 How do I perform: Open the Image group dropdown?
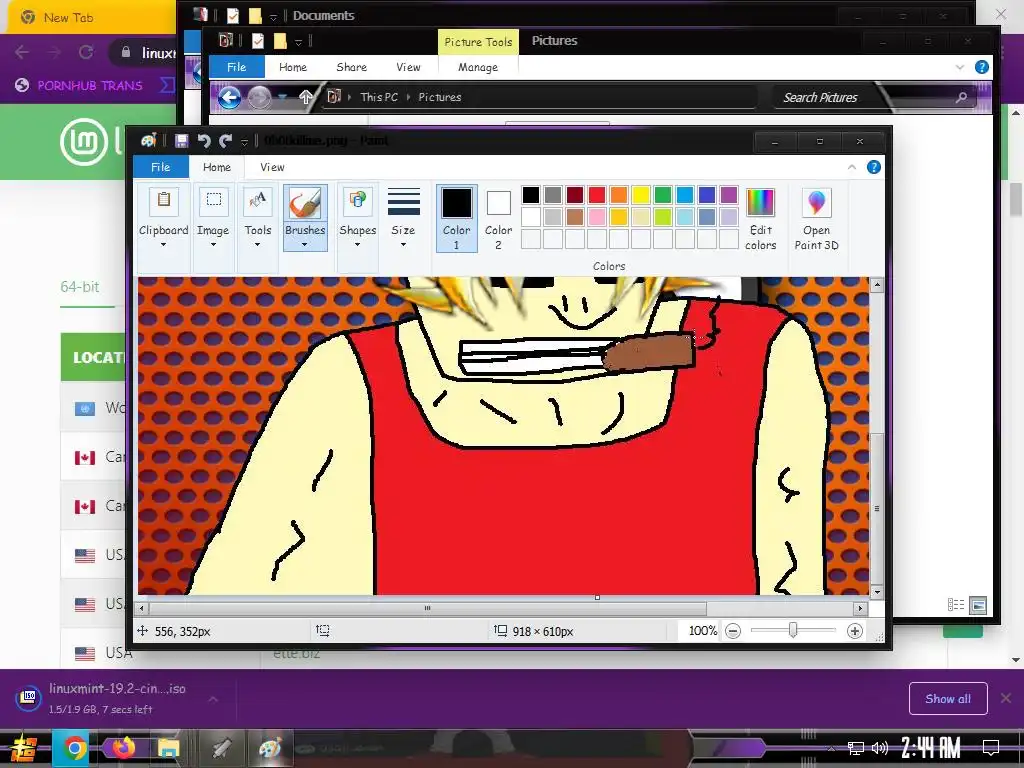click(x=213, y=218)
